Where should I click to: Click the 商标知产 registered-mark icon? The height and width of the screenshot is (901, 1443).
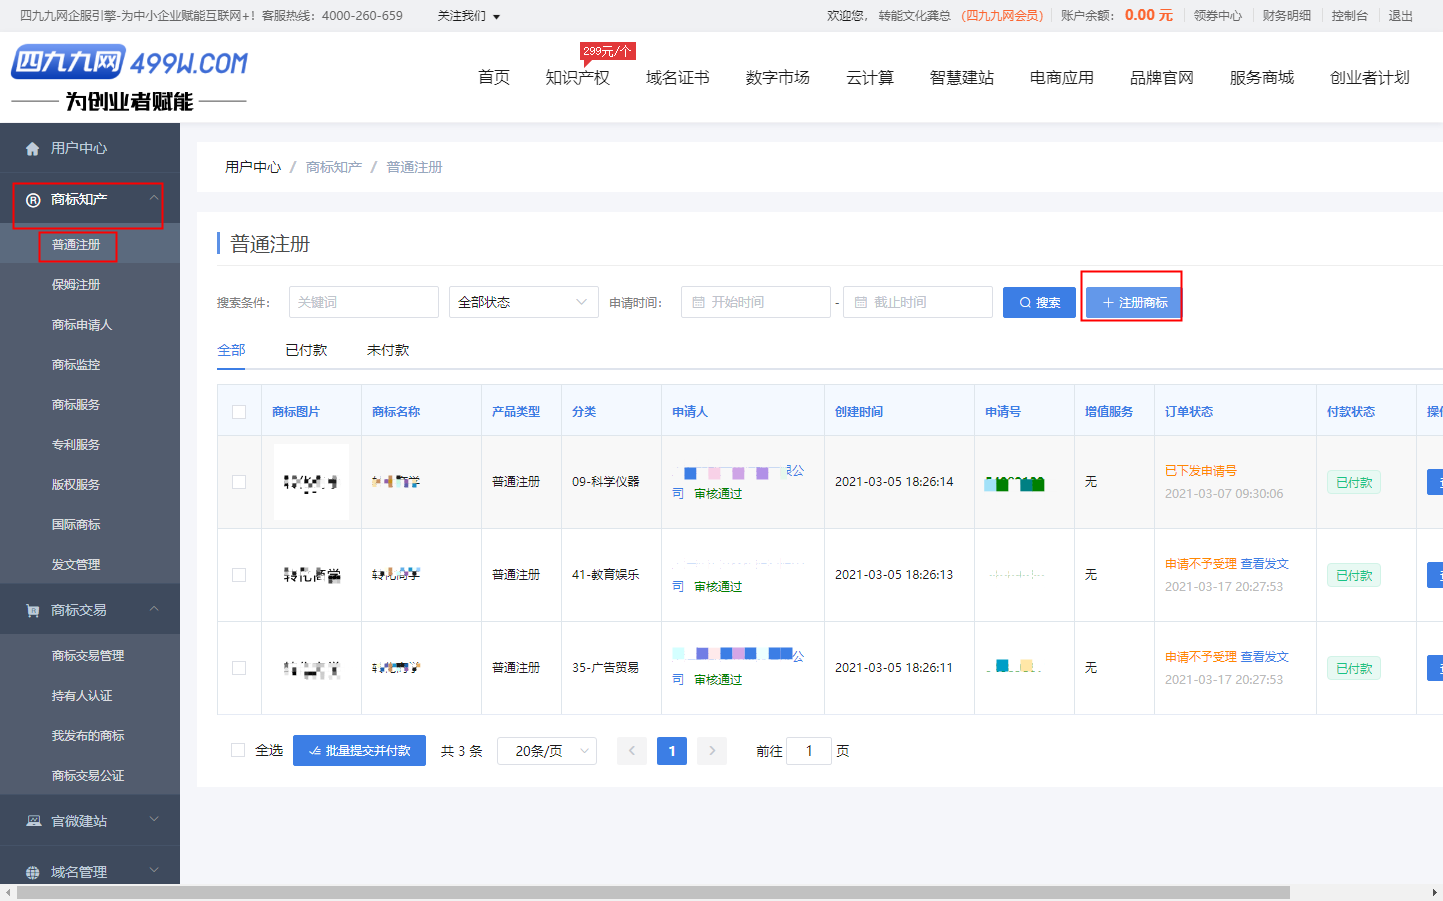tap(33, 200)
